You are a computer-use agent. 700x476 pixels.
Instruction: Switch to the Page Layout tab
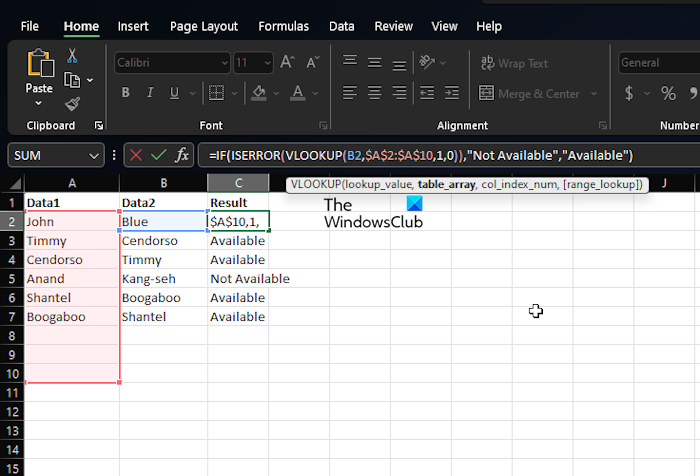pyautogui.click(x=204, y=26)
